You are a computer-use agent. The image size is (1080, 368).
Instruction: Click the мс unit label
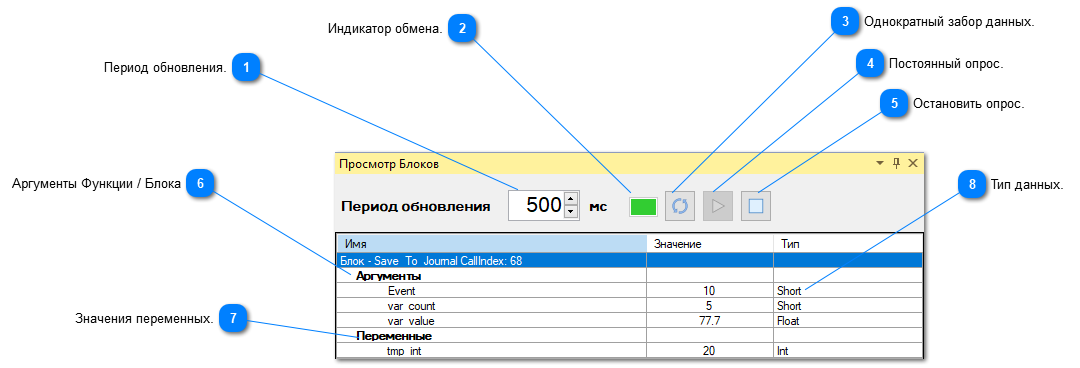pyautogui.click(x=599, y=206)
